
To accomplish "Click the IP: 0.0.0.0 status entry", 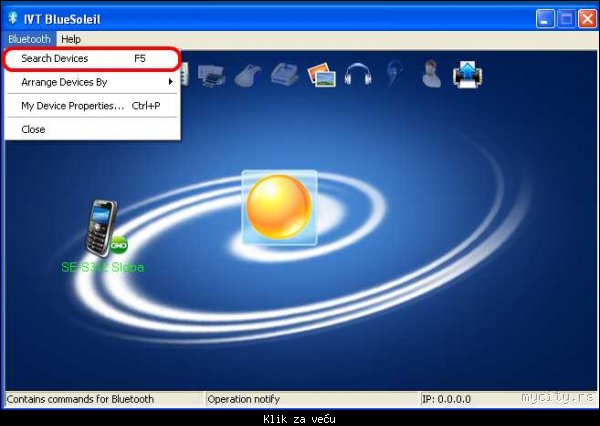I will click(x=446, y=399).
